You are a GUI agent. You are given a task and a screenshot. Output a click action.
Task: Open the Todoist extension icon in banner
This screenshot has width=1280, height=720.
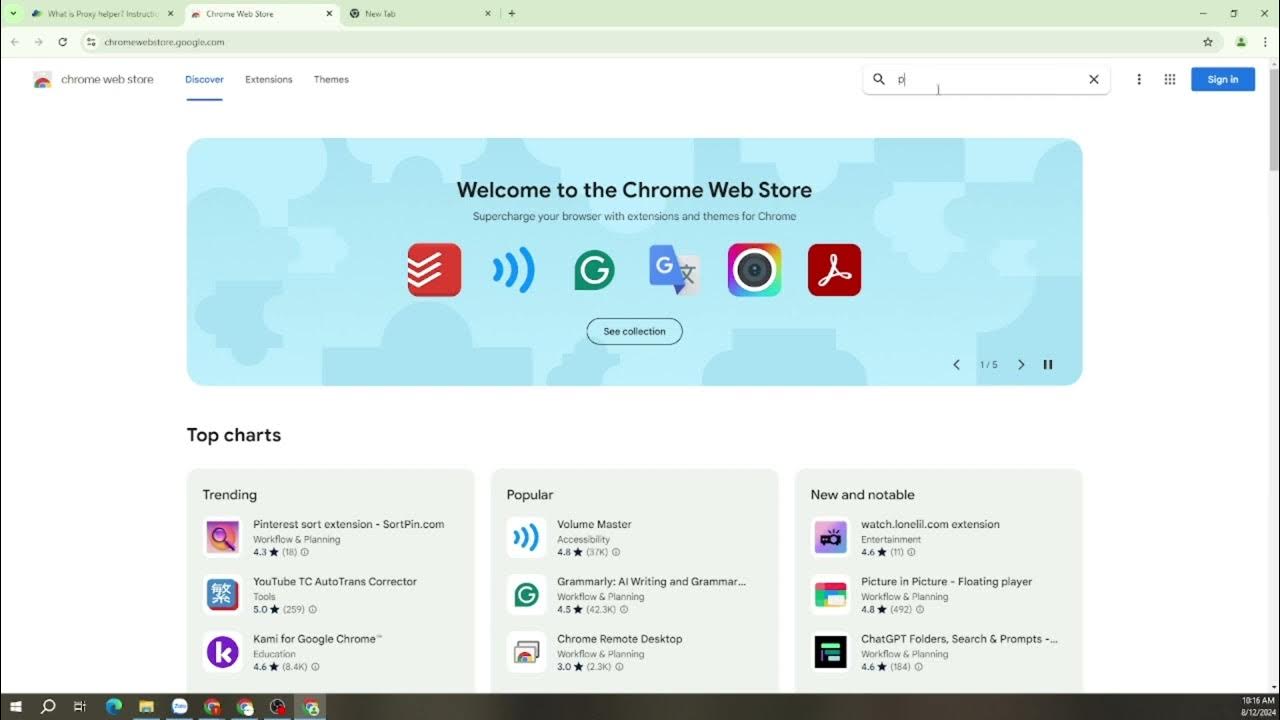[434, 270]
